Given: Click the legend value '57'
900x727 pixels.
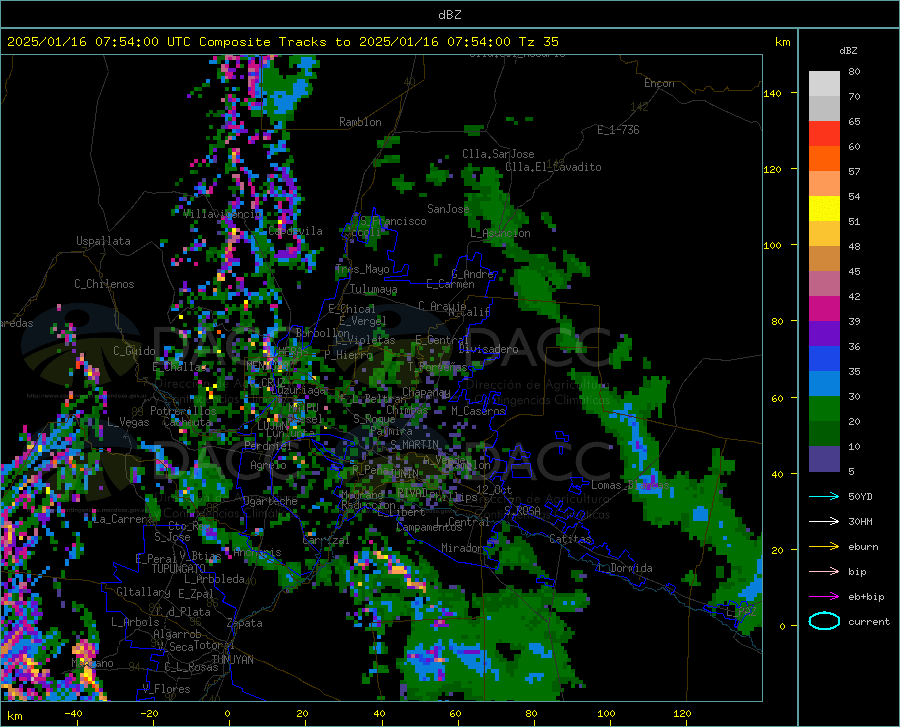Looking at the screenshot, I should (854, 171).
